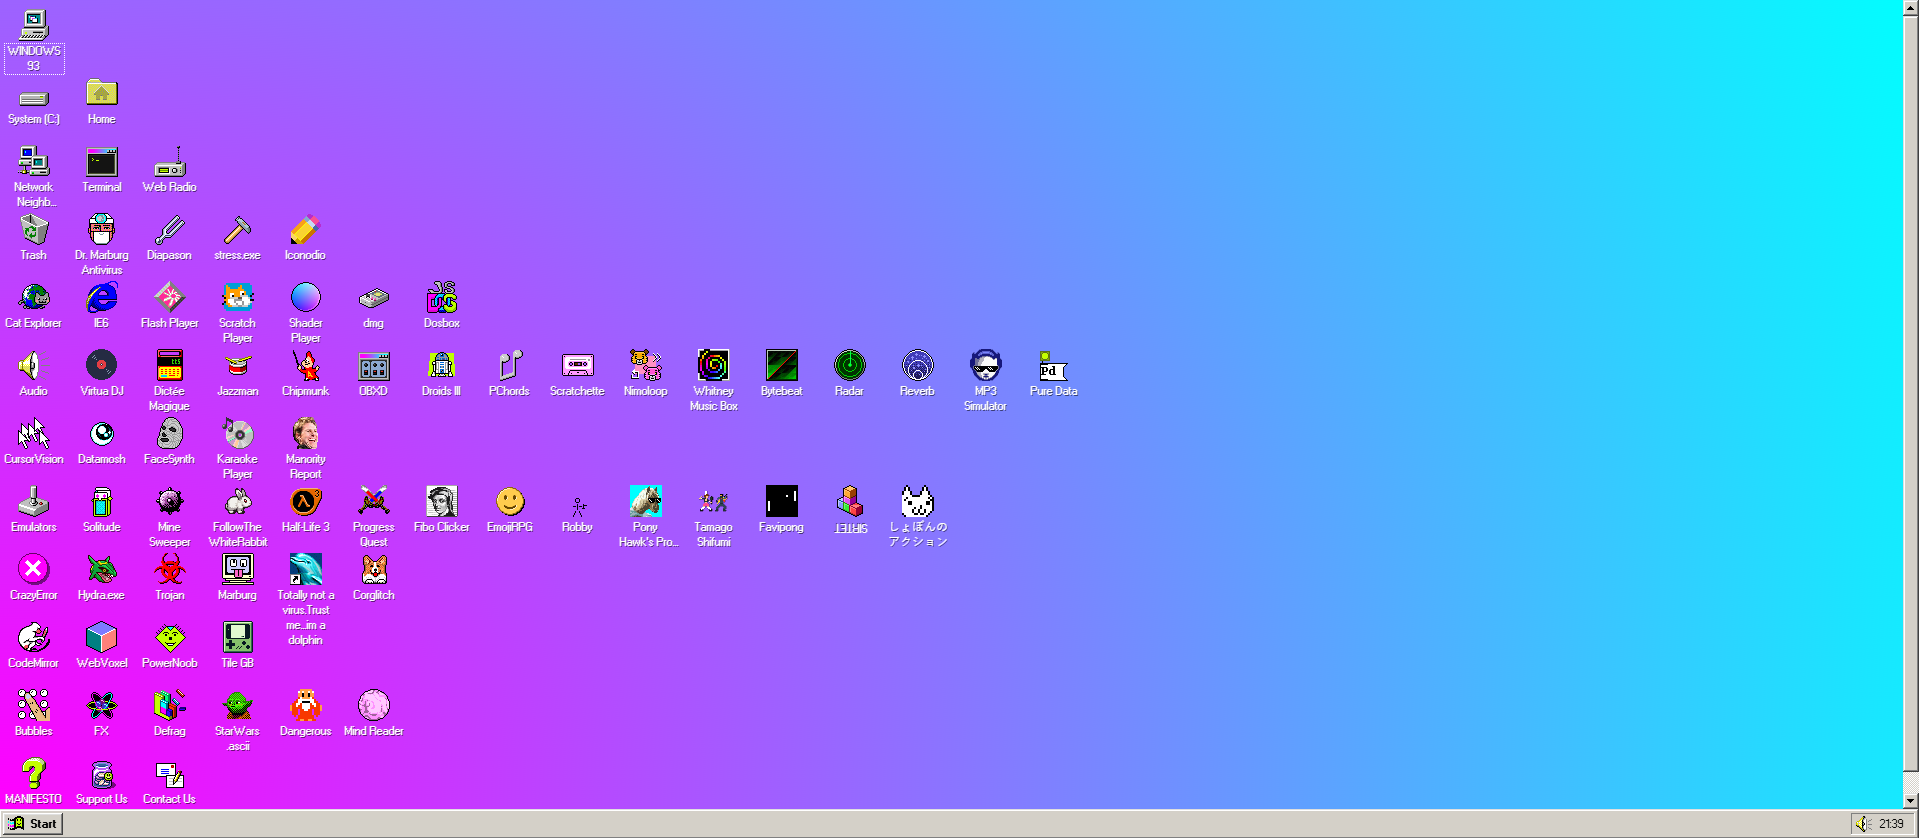Open the Fibo Clicker icon

(x=441, y=502)
